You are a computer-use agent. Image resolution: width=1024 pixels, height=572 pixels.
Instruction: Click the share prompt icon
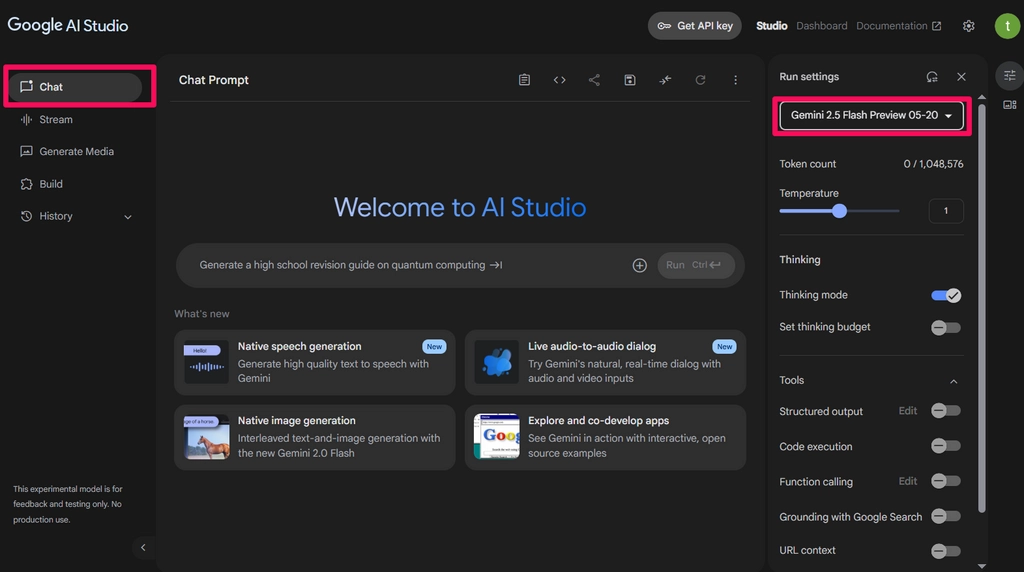[x=594, y=80]
